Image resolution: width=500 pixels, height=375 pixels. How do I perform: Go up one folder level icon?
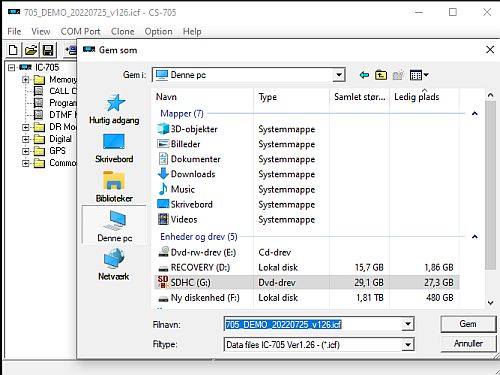tap(381, 75)
